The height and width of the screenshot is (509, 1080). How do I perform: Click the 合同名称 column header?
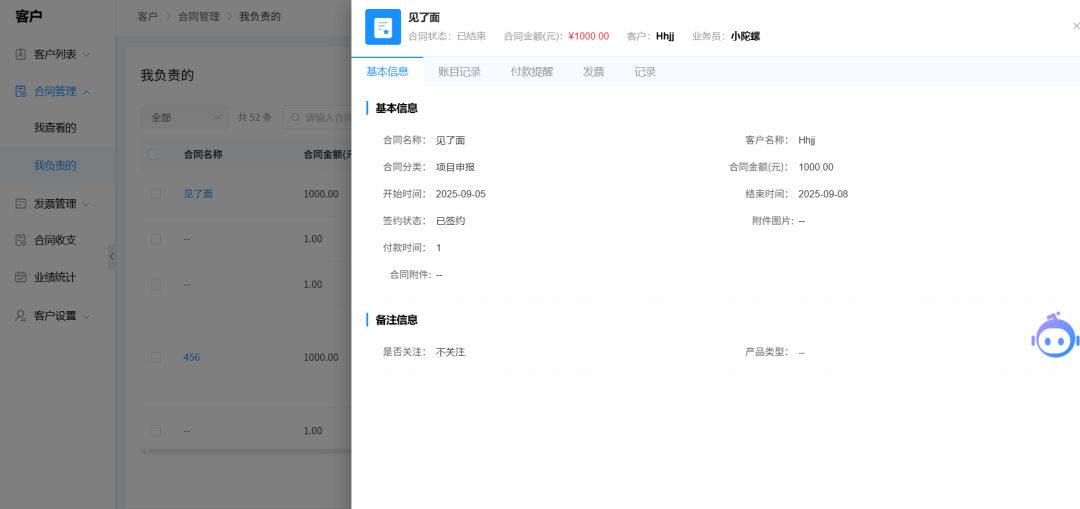click(202, 155)
